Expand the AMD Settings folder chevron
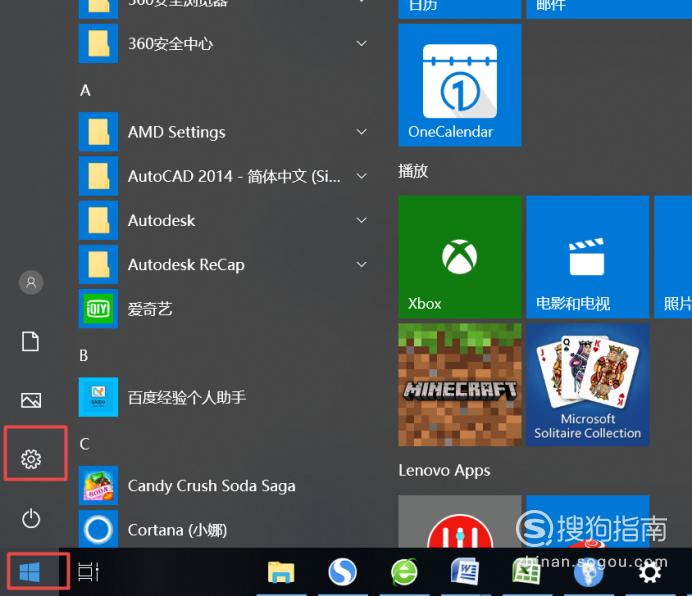Viewport: 692px width, 596px height. click(361, 132)
